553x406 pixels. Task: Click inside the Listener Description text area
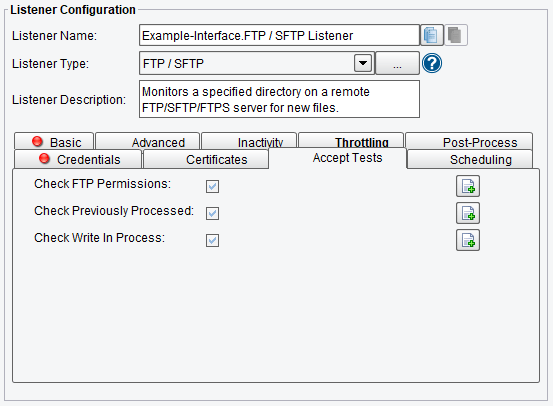(279, 99)
